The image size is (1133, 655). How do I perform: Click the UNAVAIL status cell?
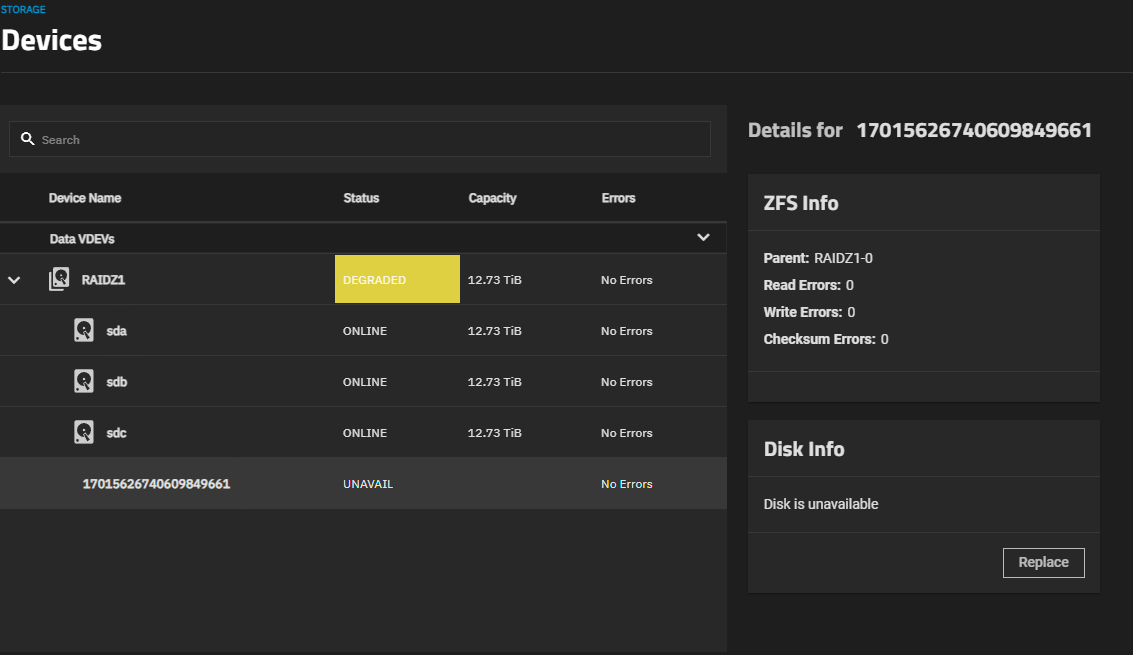[x=368, y=484]
